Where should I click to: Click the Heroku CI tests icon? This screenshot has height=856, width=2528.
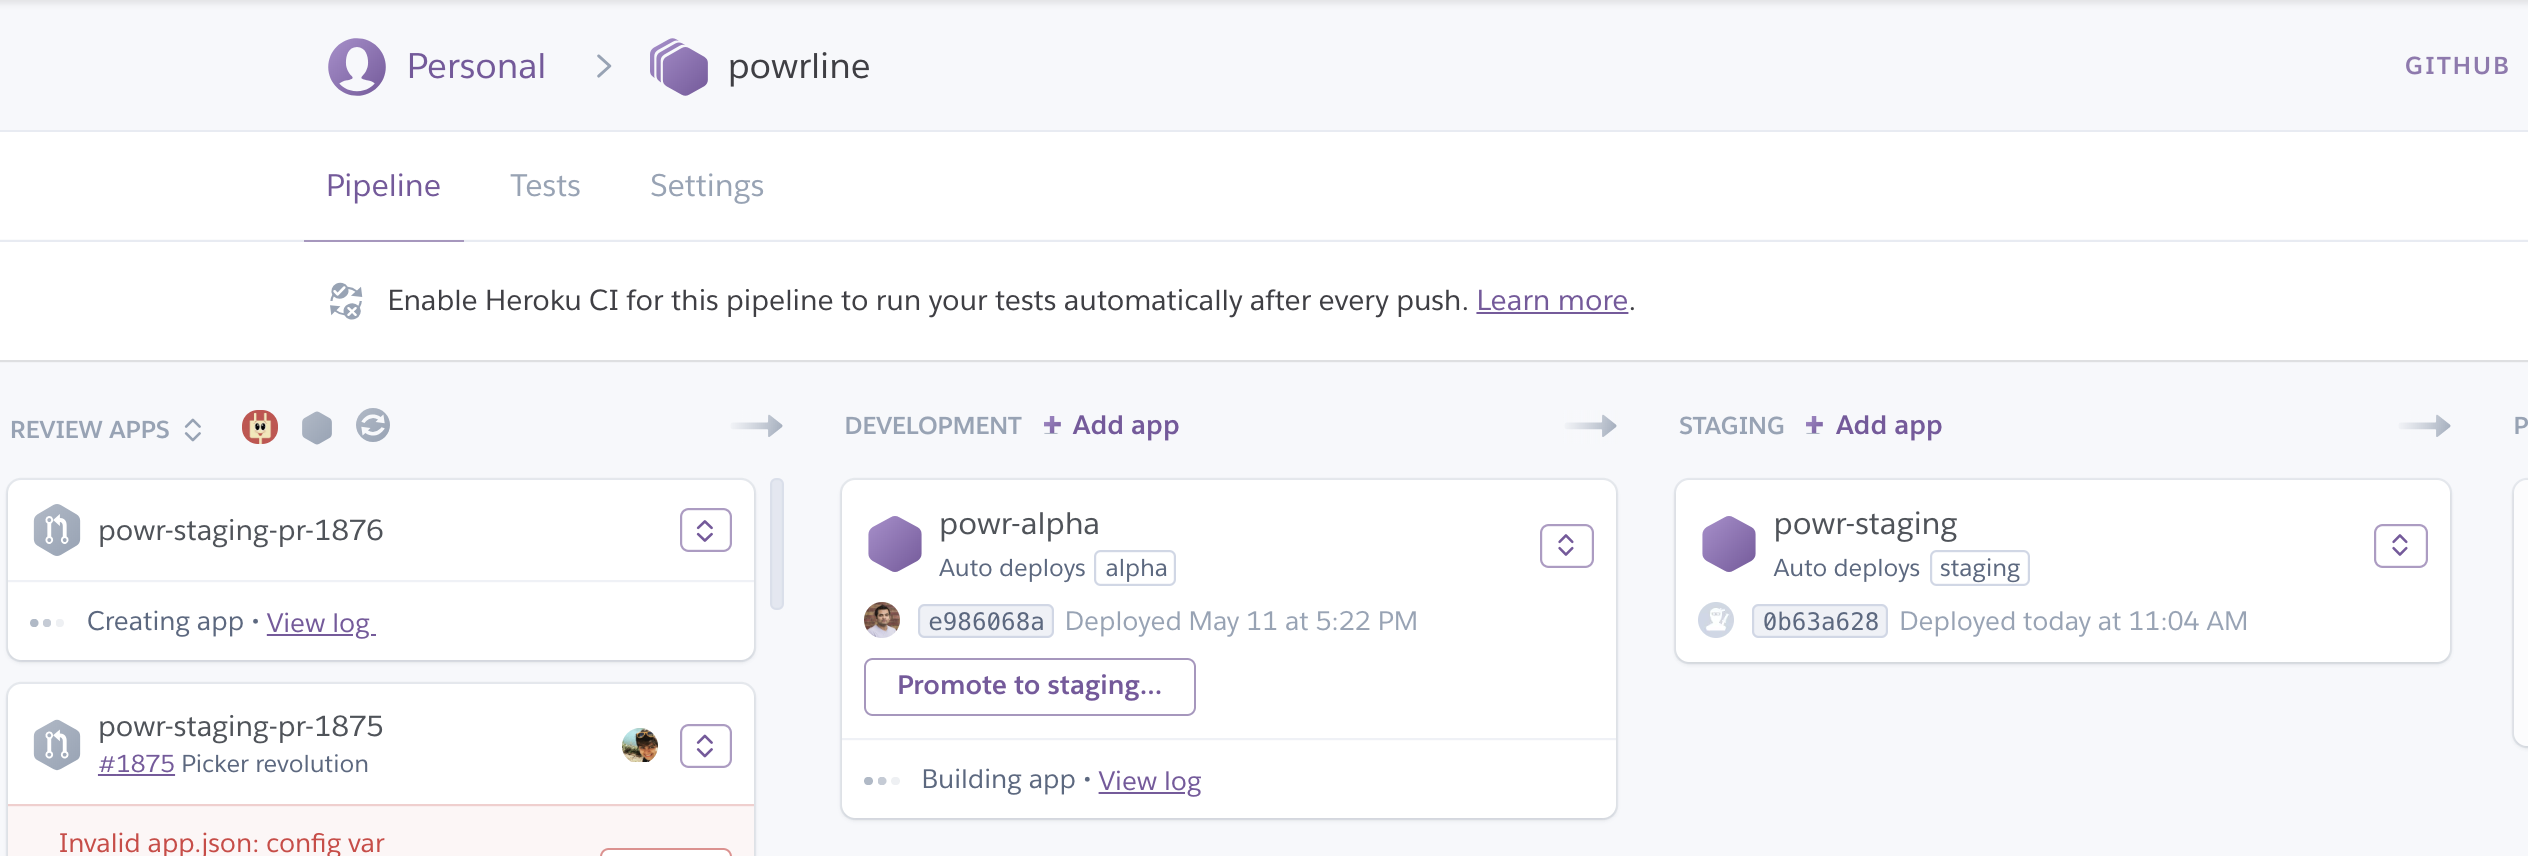click(x=345, y=300)
